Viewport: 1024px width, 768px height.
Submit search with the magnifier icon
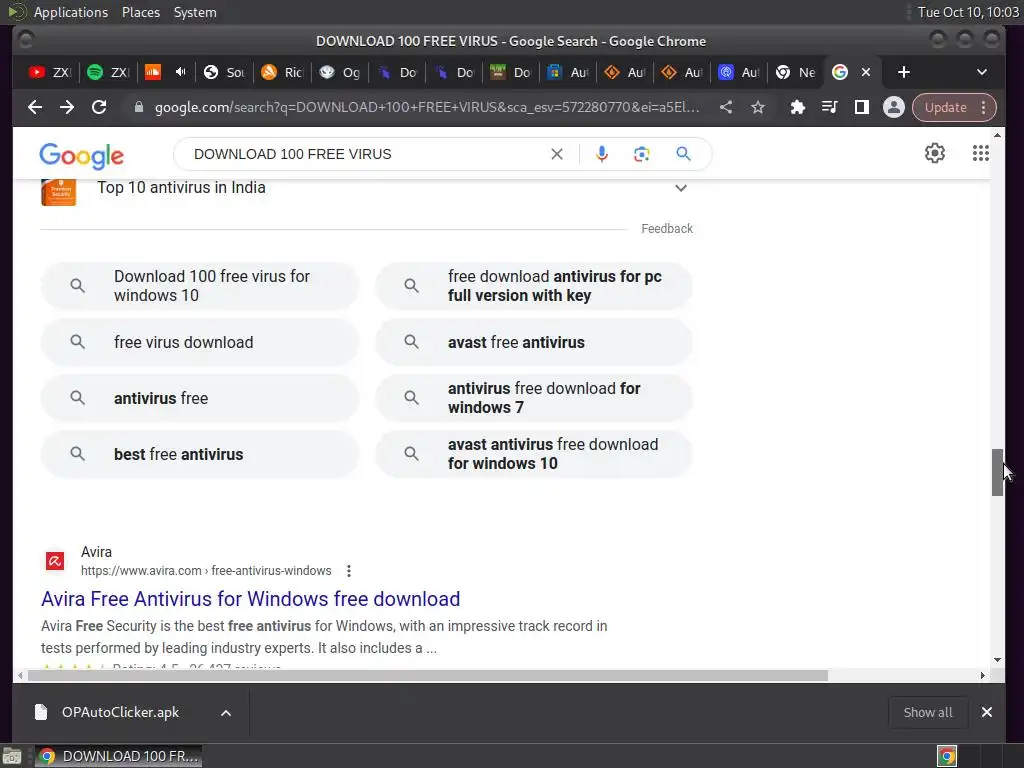[683, 154]
